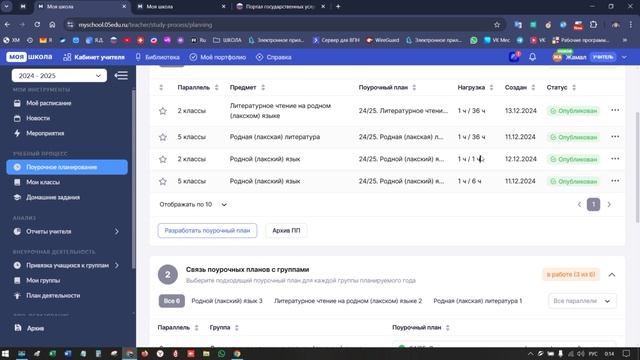This screenshot has height=360, width=640.
Task: Sort table by Создан column
Action: (x=533, y=87)
